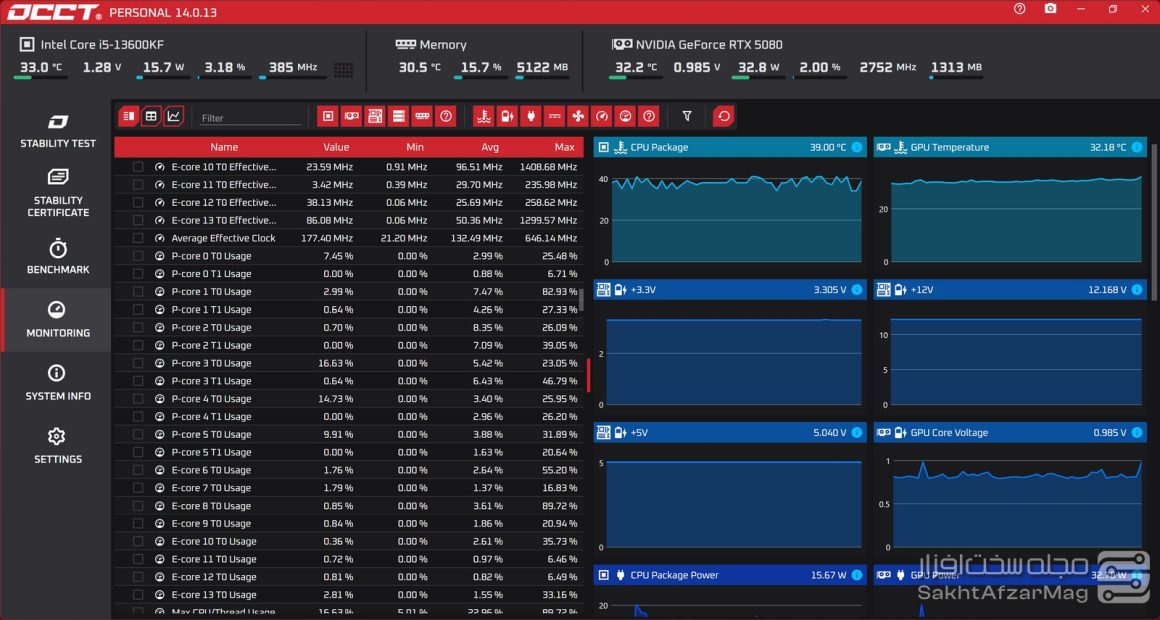Click the E-core 8 T0 Usage row name
The height and width of the screenshot is (620, 1160).
pyautogui.click(x=211, y=506)
